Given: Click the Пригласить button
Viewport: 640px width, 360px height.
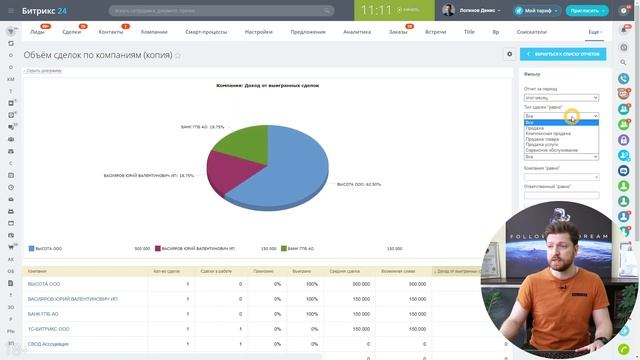Looking at the screenshot, I should [587, 11].
